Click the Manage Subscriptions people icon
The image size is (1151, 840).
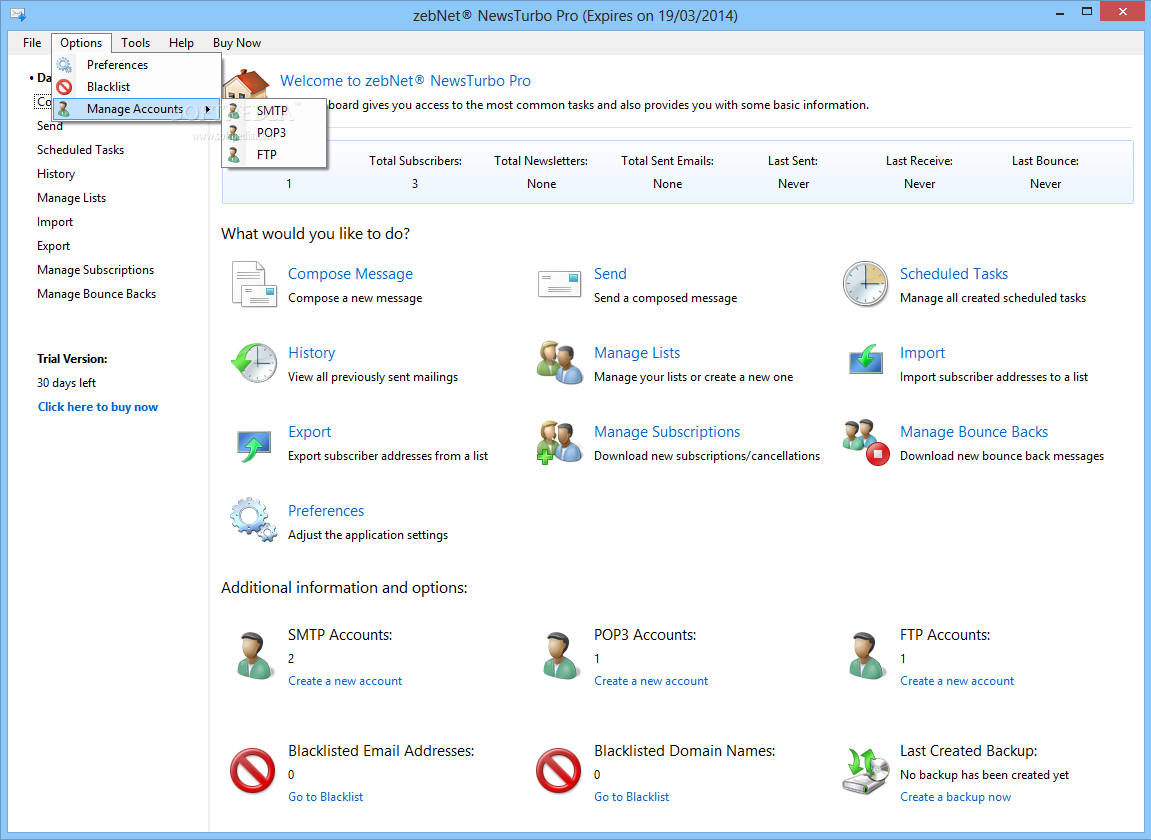point(559,443)
